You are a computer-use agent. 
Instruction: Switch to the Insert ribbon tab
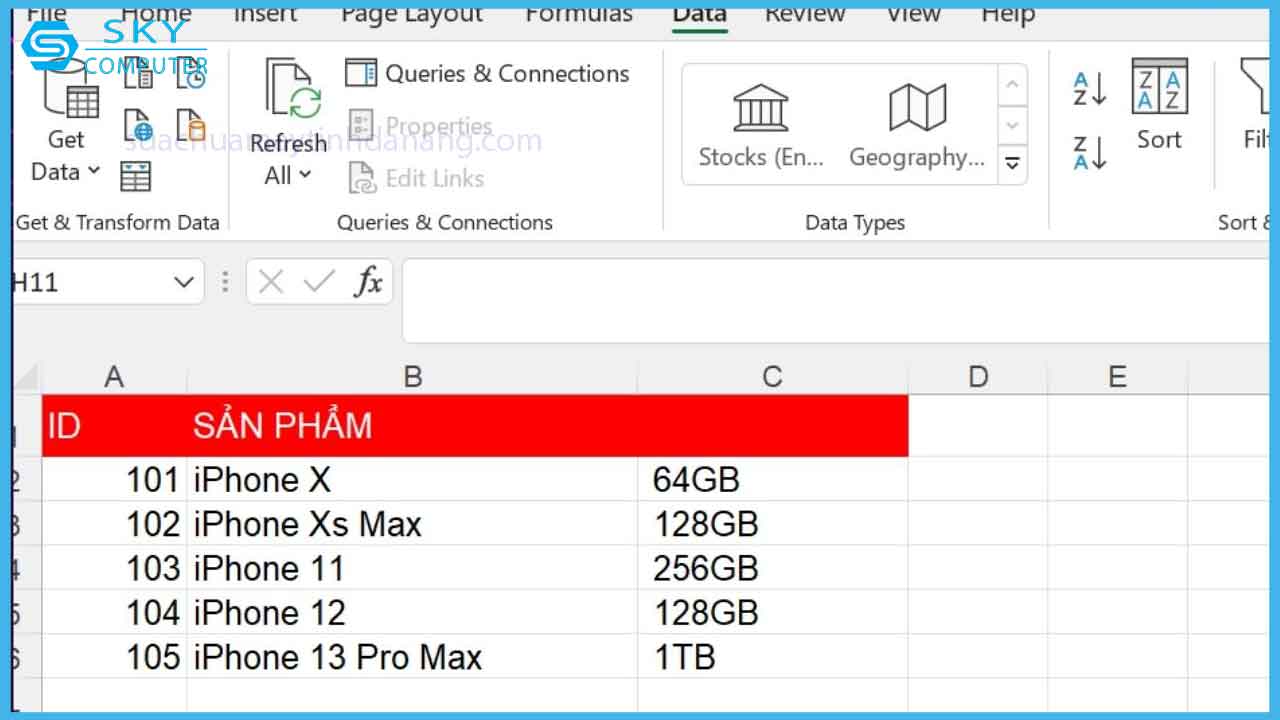[x=265, y=13]
